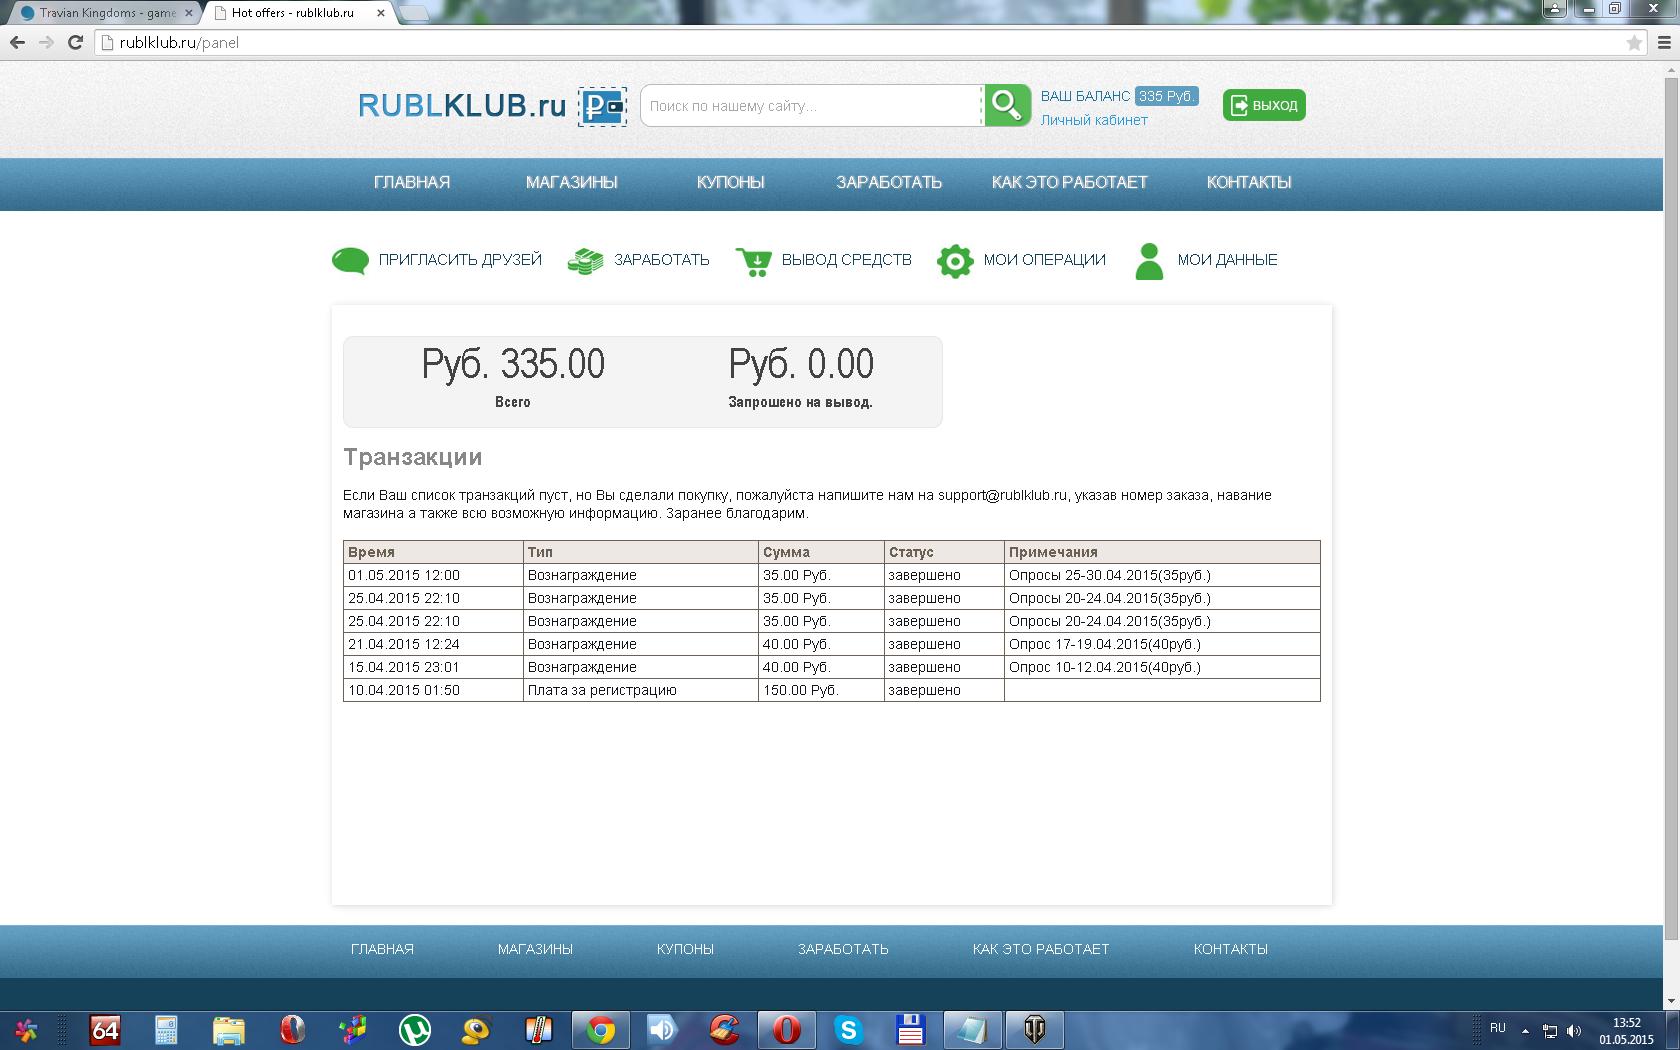
Task: Show hidden tray icons arrow
Action: pyautogui.click(x=1525, y=1030)
